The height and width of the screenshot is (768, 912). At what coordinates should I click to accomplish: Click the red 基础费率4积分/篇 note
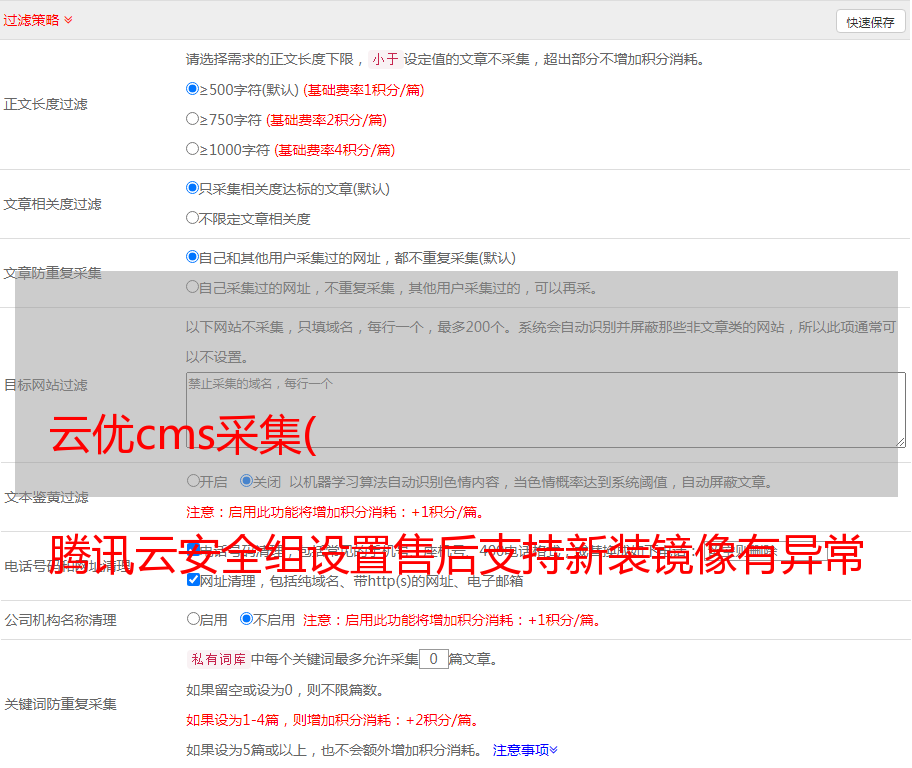(335, 150)
